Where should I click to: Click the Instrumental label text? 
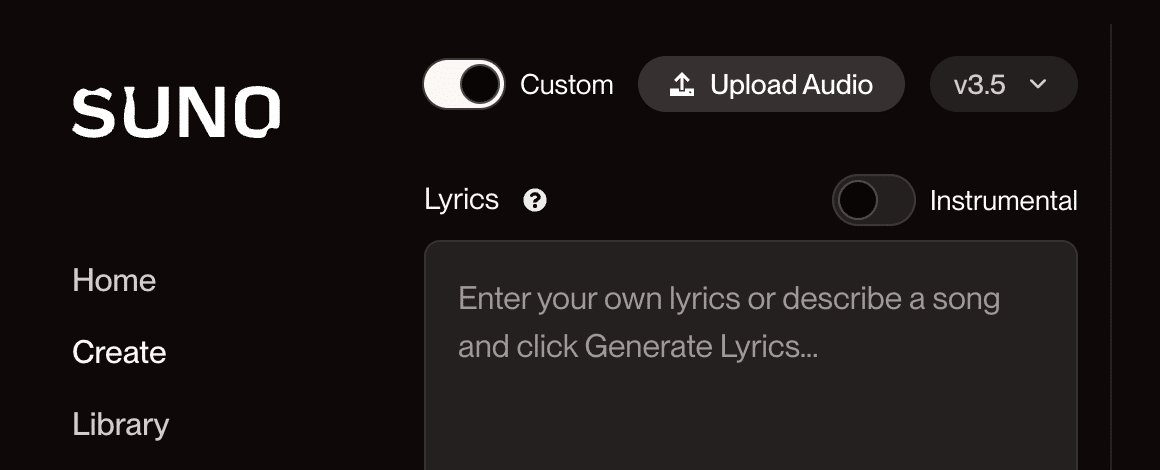(x=1003, y=201)
